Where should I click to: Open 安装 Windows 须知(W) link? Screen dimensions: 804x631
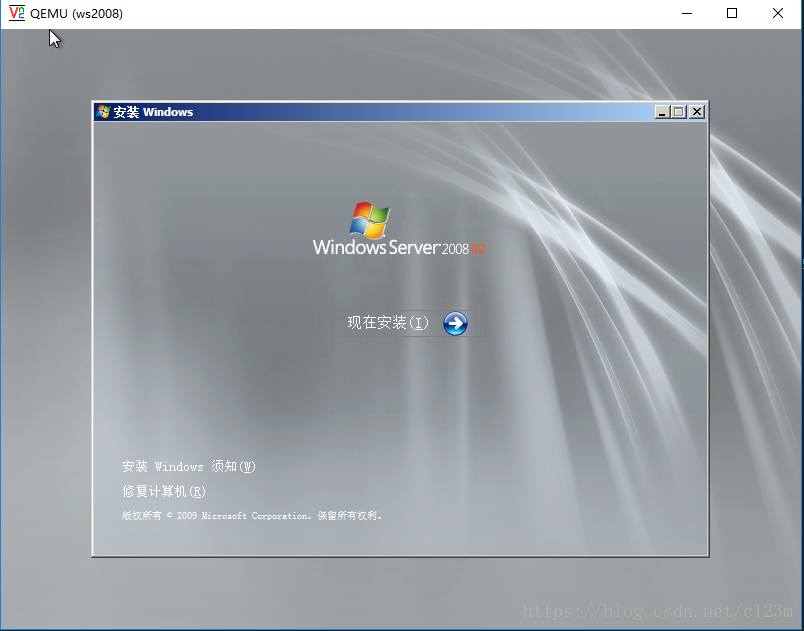(x=189, y=466)
